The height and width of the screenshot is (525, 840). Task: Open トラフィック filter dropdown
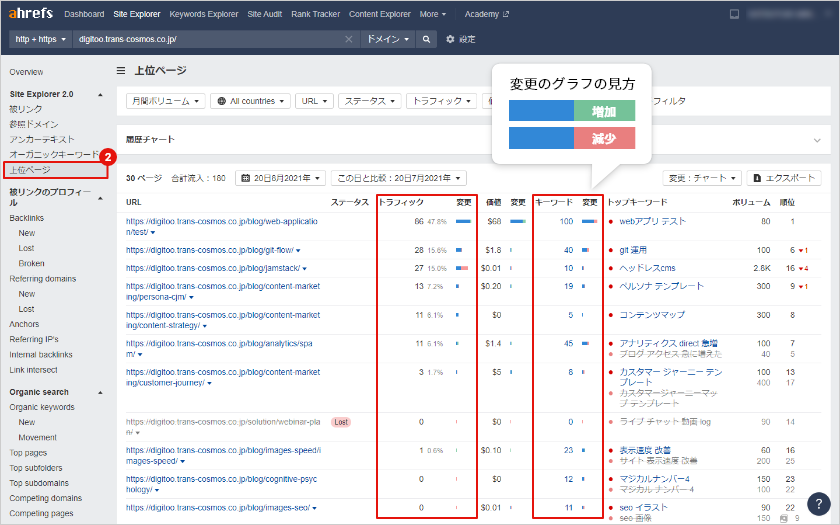click(441, 101)
